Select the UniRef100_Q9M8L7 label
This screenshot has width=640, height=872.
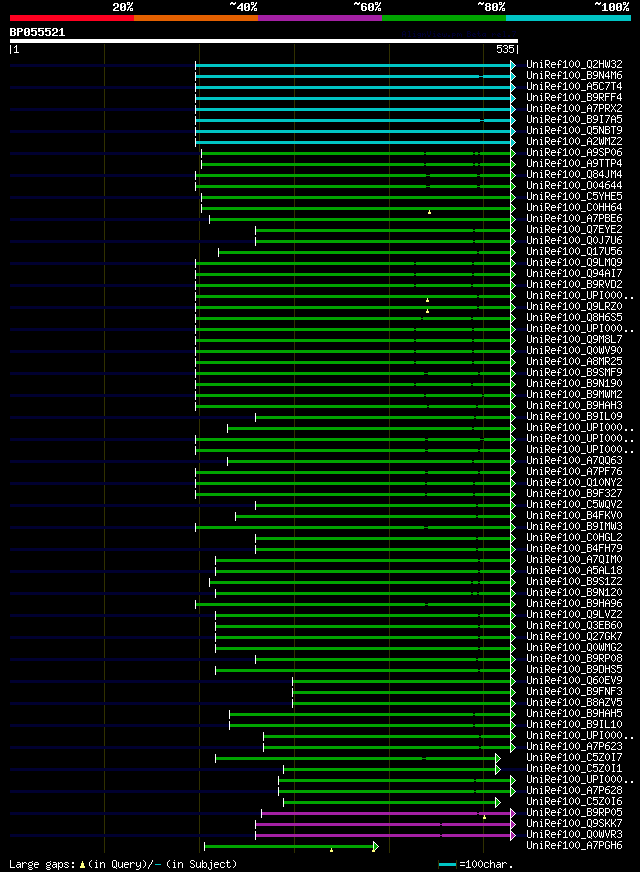pyautogui.click(x=574, y=340)
